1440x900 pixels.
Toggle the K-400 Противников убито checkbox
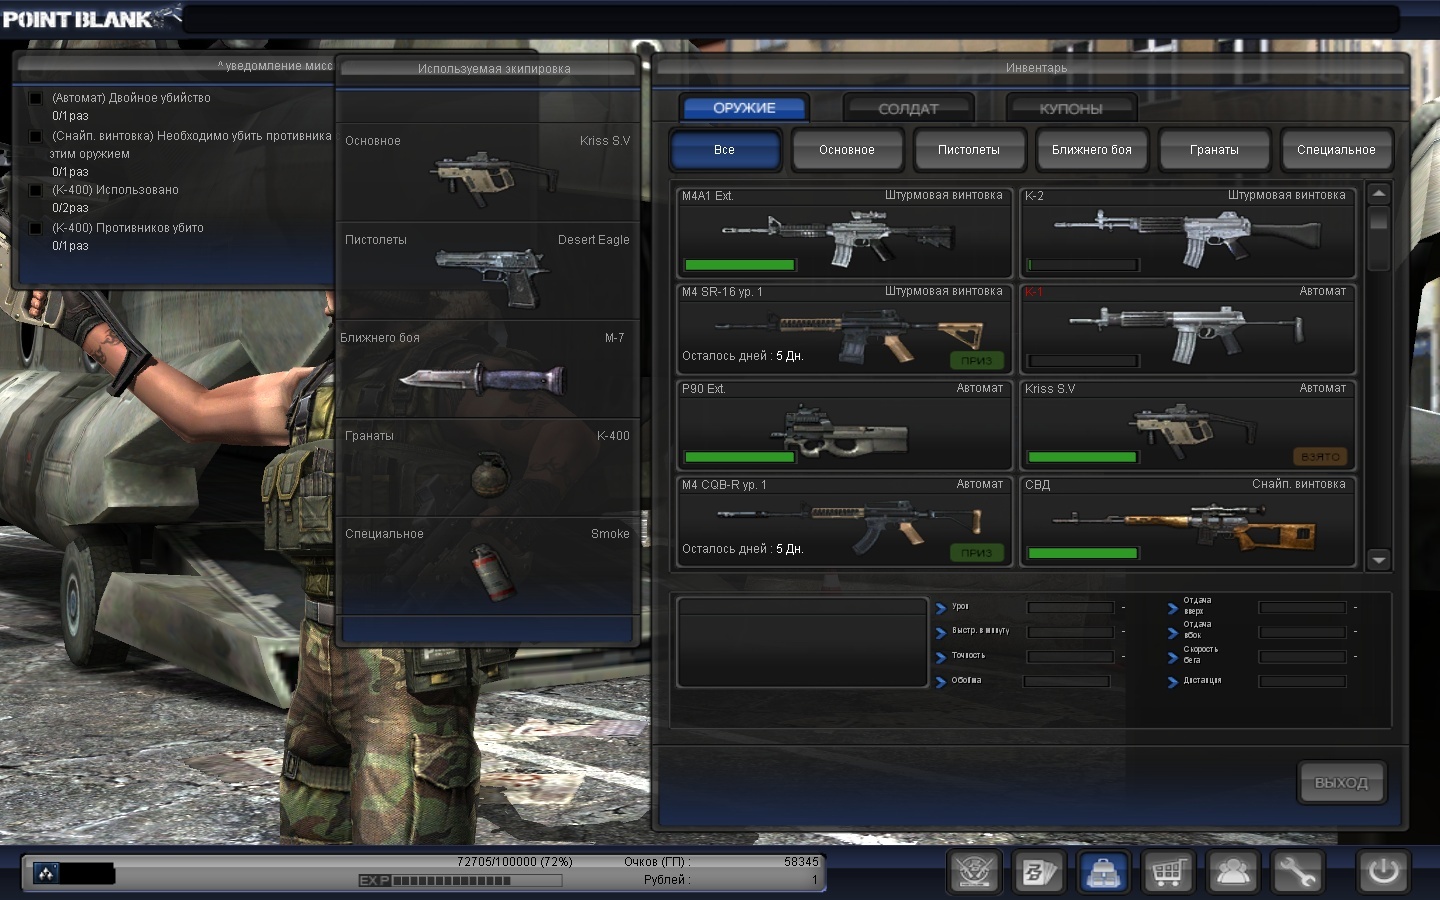click(36, 228)
